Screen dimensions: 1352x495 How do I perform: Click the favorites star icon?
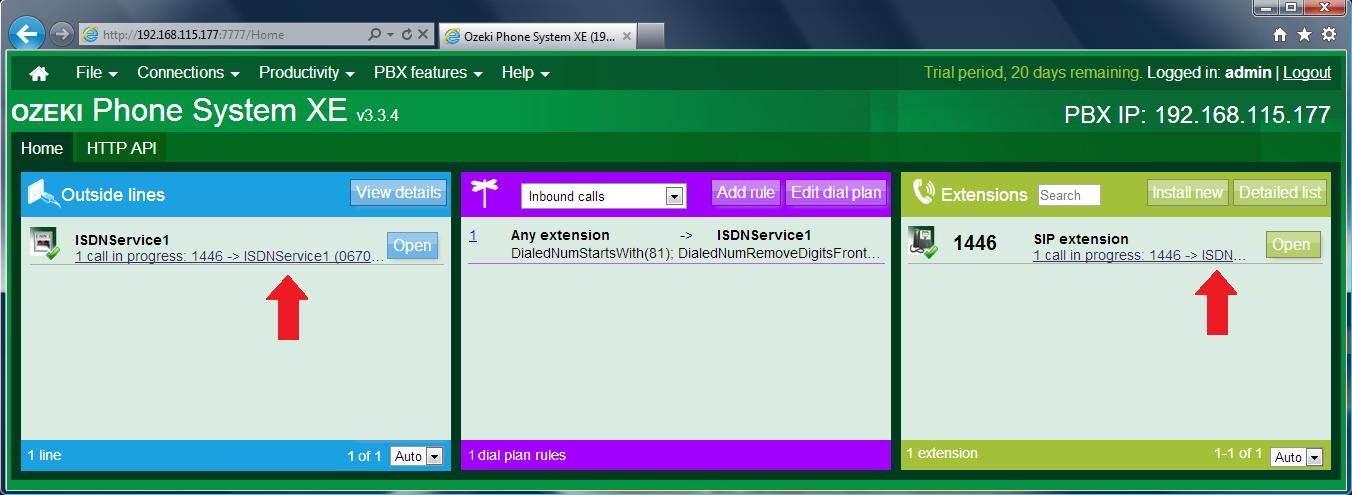click(x=1304, y=35)
